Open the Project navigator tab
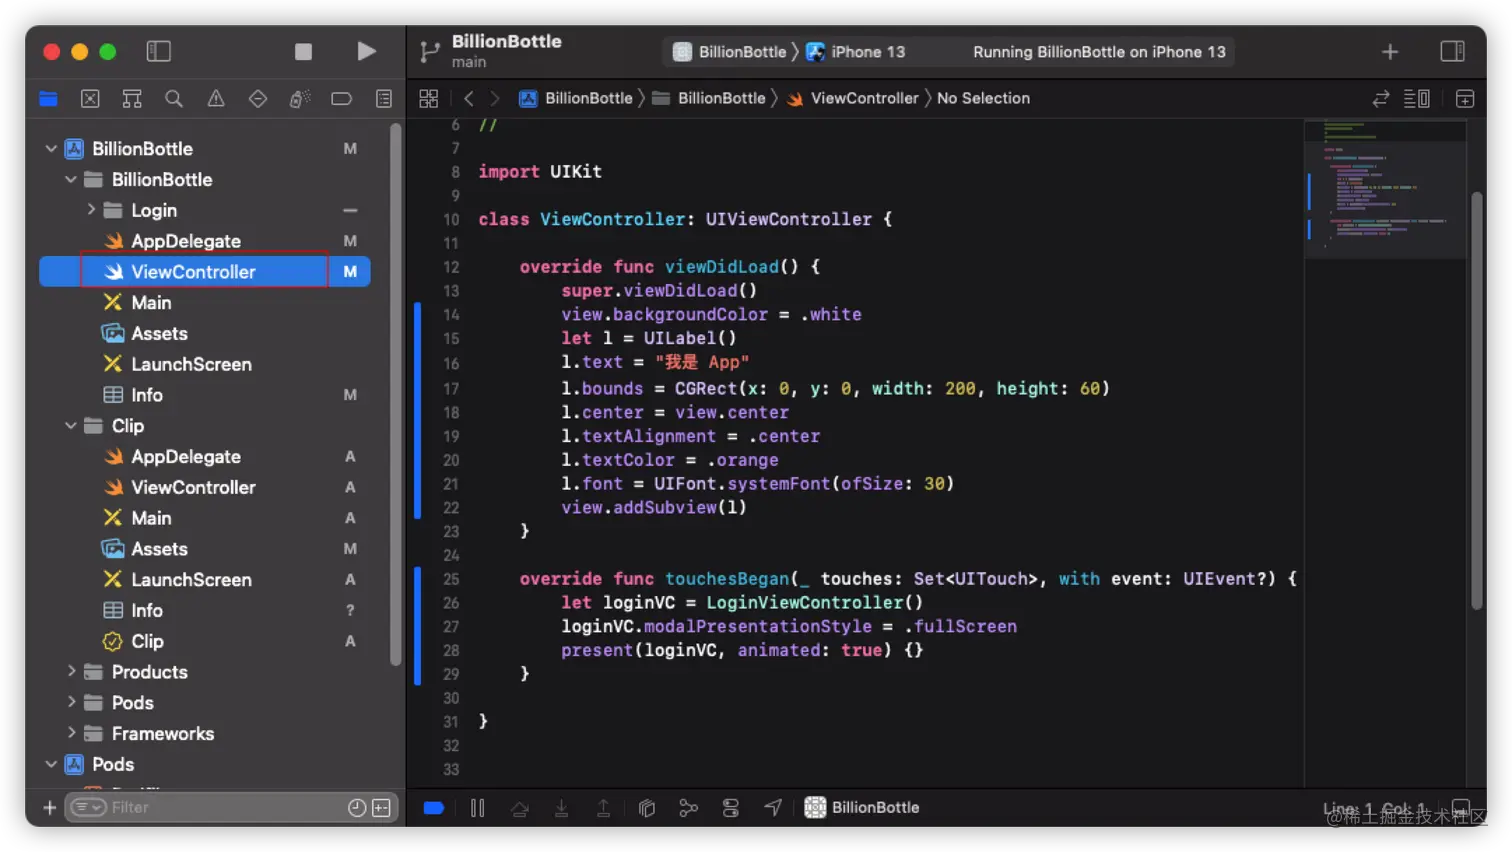The width and height of the screenshot is (1512, 852). click(x=48, y=98)
